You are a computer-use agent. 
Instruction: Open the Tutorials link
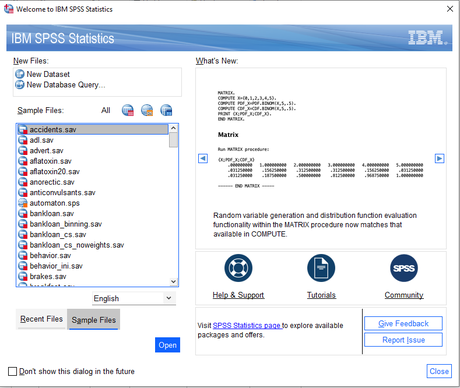click(321, 295)
